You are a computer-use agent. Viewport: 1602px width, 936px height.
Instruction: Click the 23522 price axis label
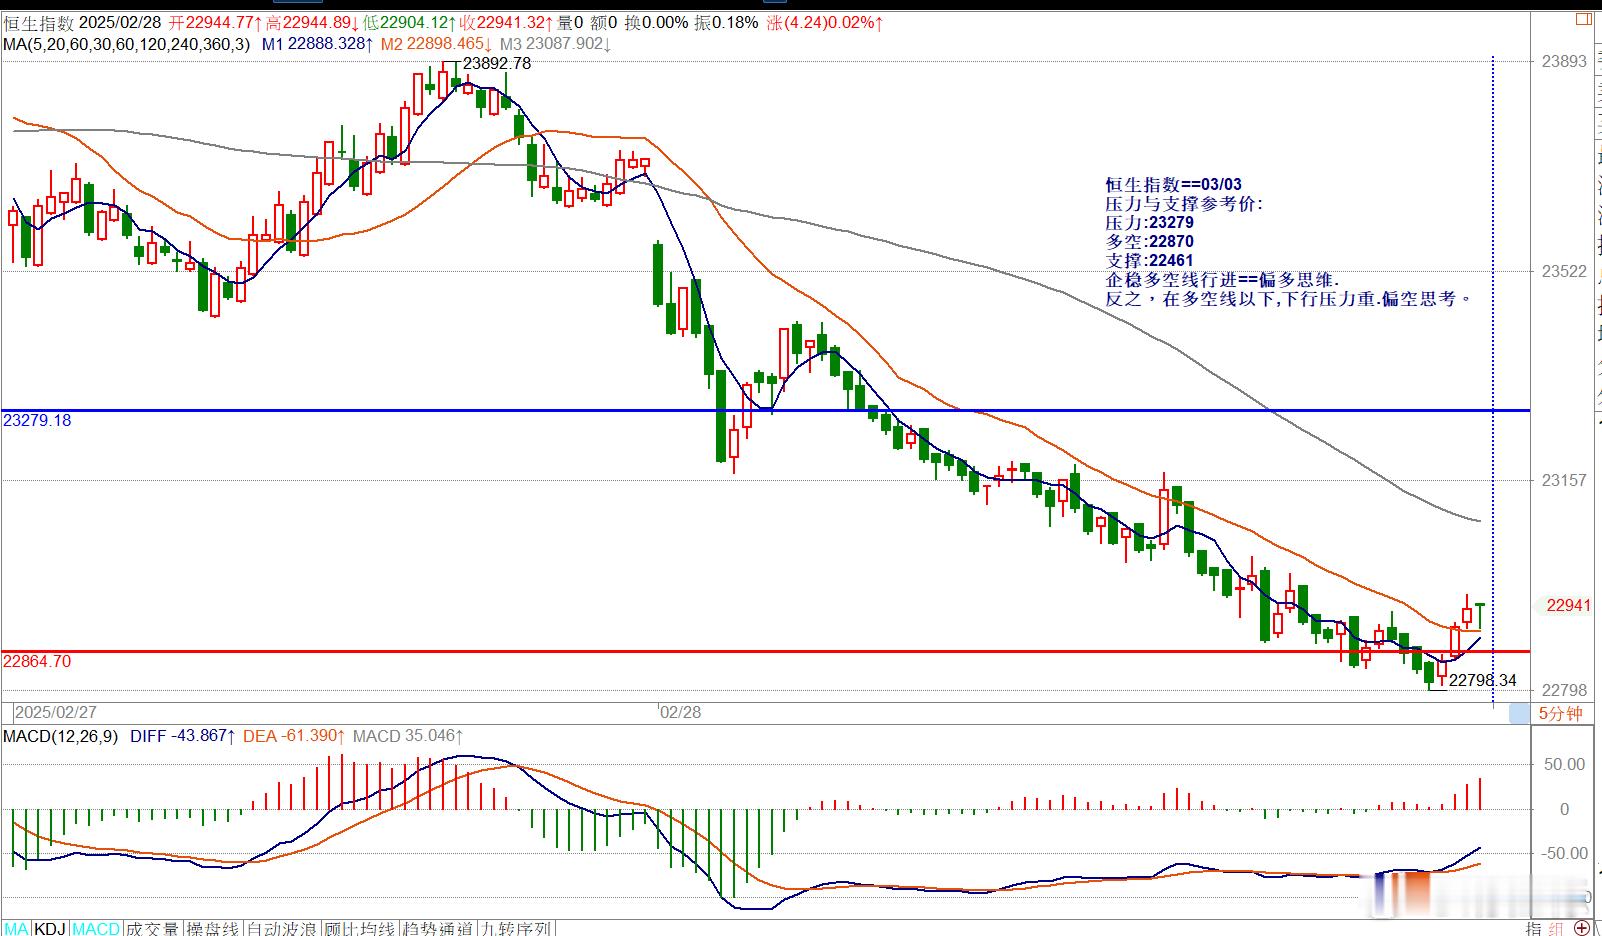coord(1564,271)
